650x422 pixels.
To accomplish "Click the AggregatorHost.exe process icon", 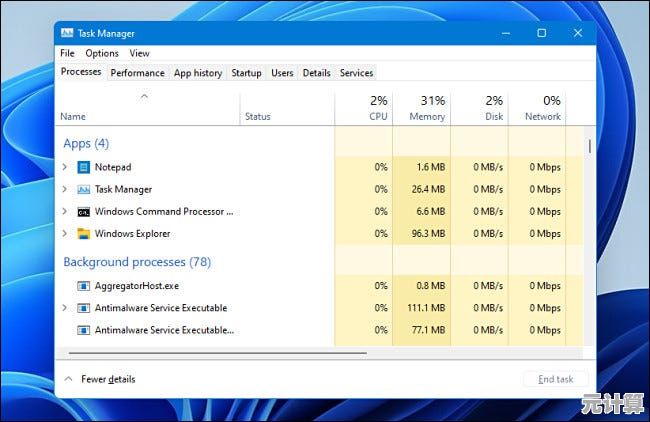I will (84, 285).
